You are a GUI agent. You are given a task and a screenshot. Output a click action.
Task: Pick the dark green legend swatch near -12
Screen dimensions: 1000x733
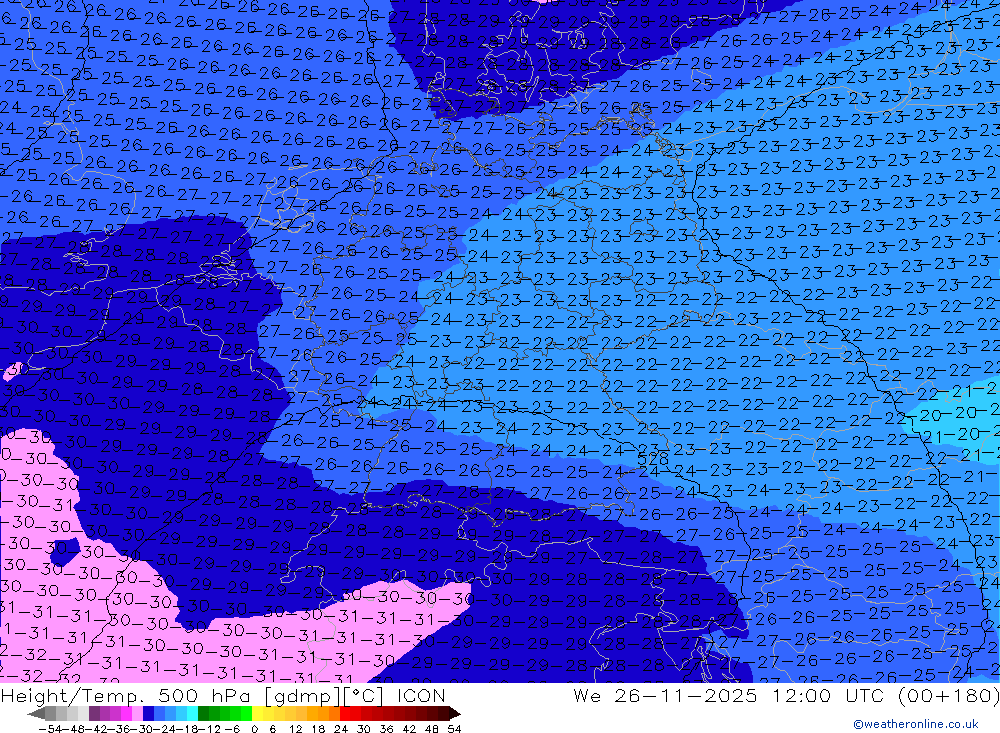(x=203, y=713)
